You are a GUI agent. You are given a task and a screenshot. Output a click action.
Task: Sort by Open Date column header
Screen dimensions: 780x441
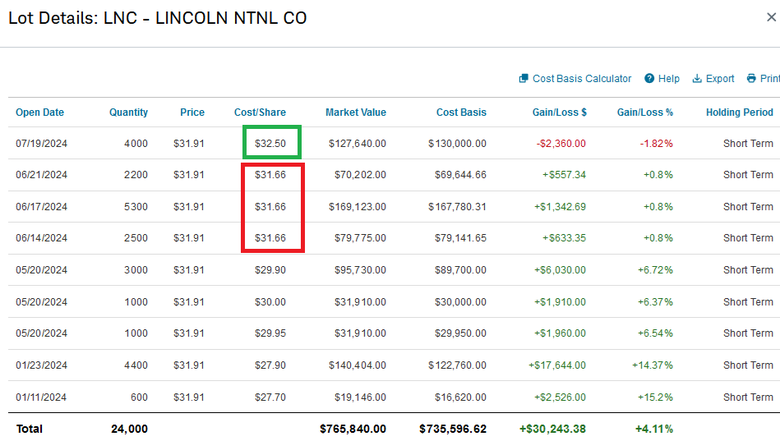tap(40, 112)
